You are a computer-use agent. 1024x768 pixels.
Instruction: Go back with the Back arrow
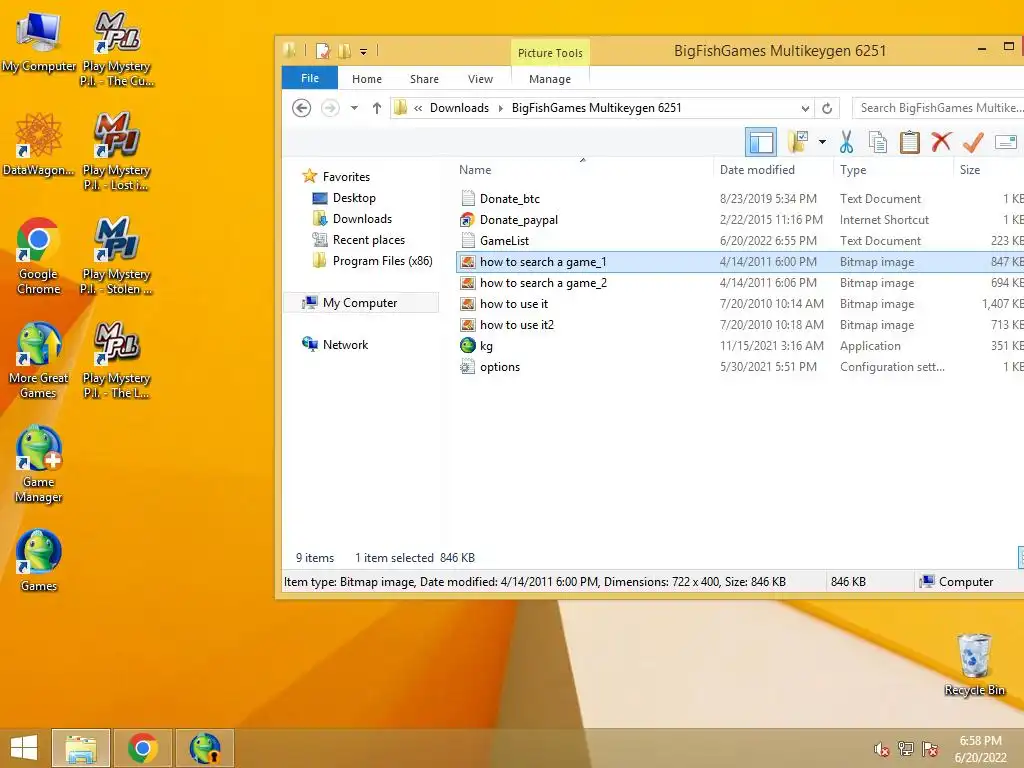(x=301, y=108)
